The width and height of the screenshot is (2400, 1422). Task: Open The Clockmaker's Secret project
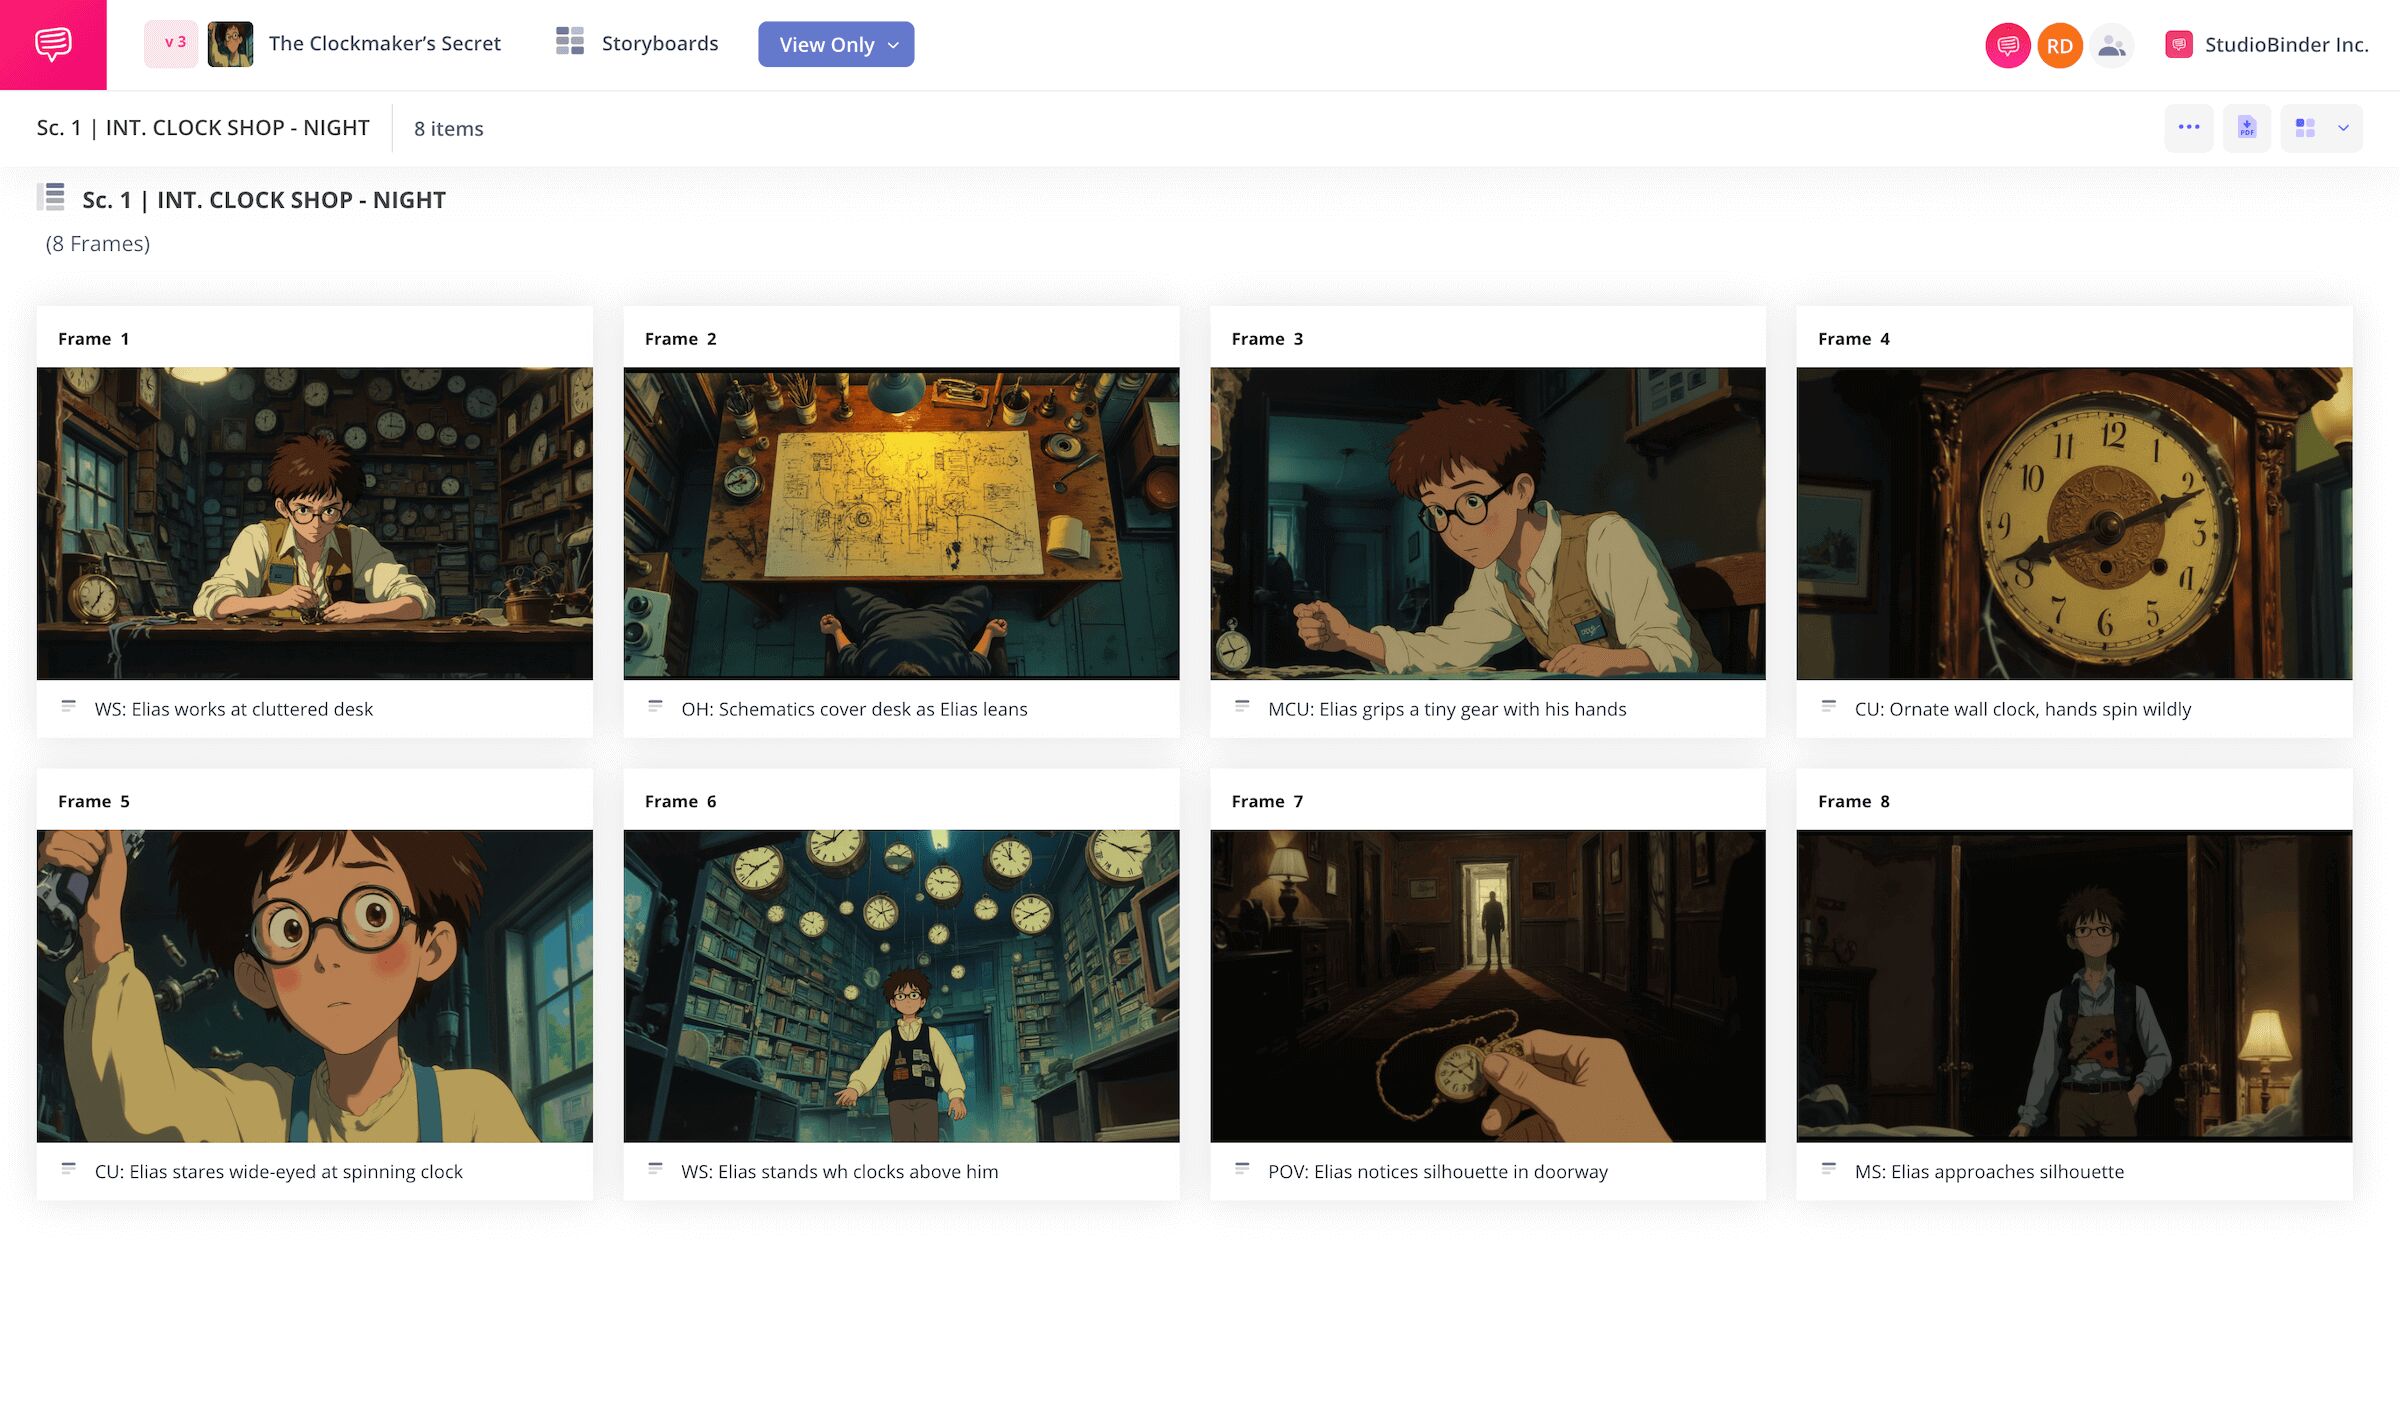(384, 43)
